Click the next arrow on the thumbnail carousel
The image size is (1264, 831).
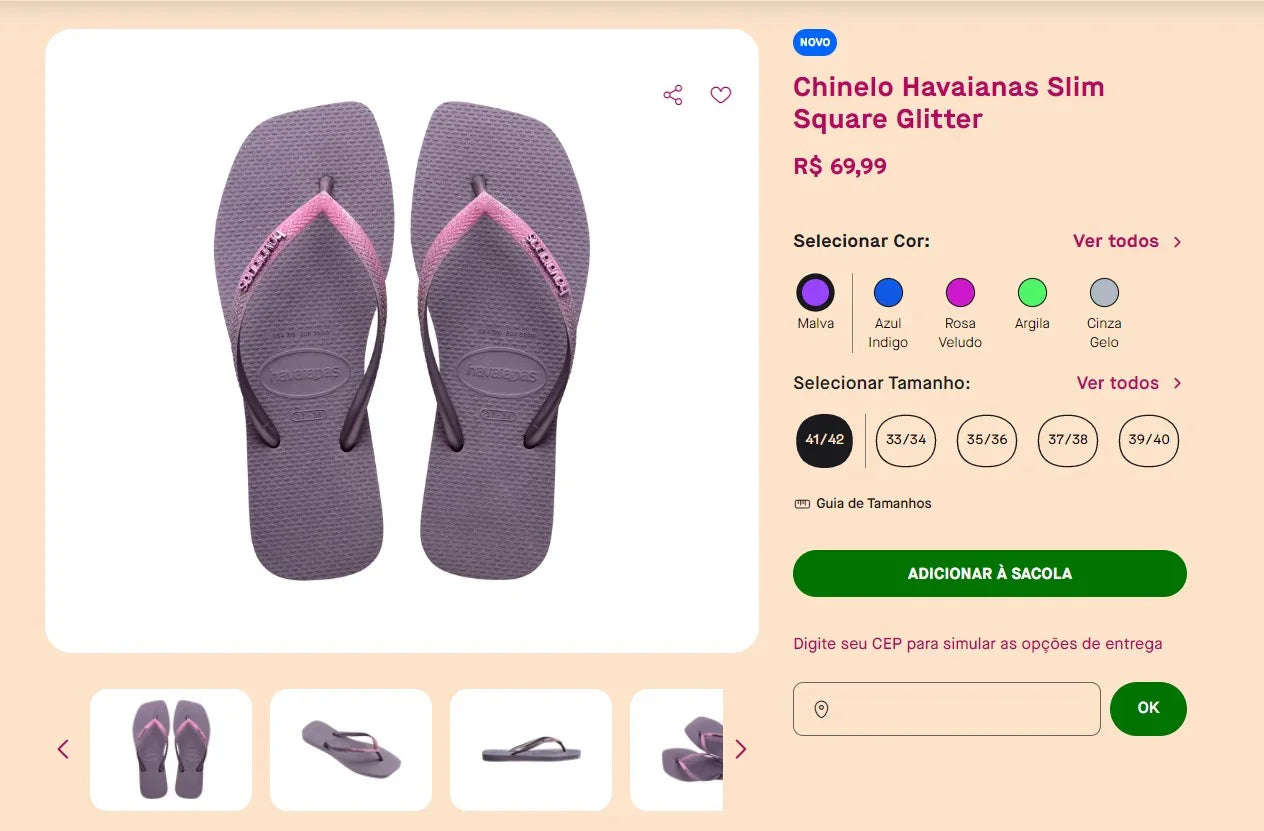pyautogui.click(x=741, y=749)
